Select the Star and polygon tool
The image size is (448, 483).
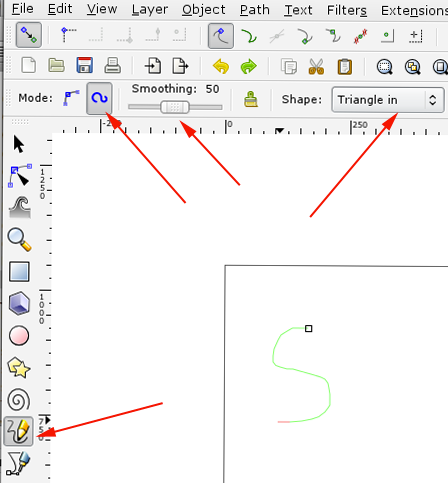pos(19,368)
